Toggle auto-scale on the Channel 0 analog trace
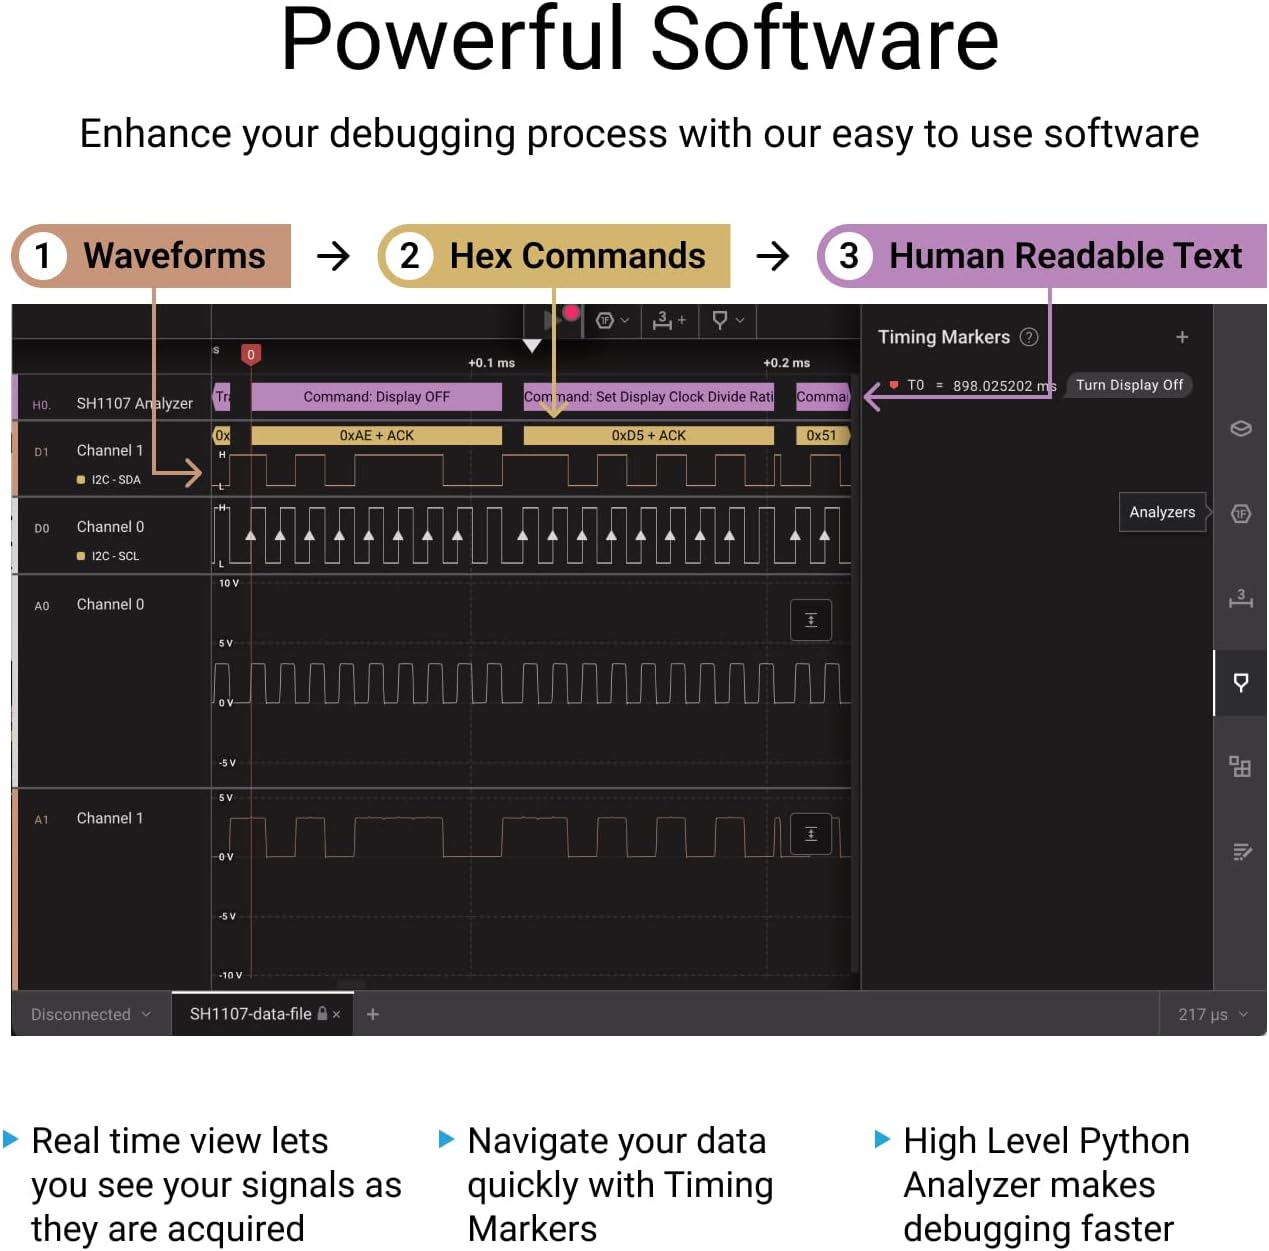This screenshot has height=1251, width=1269. point(811,619)
